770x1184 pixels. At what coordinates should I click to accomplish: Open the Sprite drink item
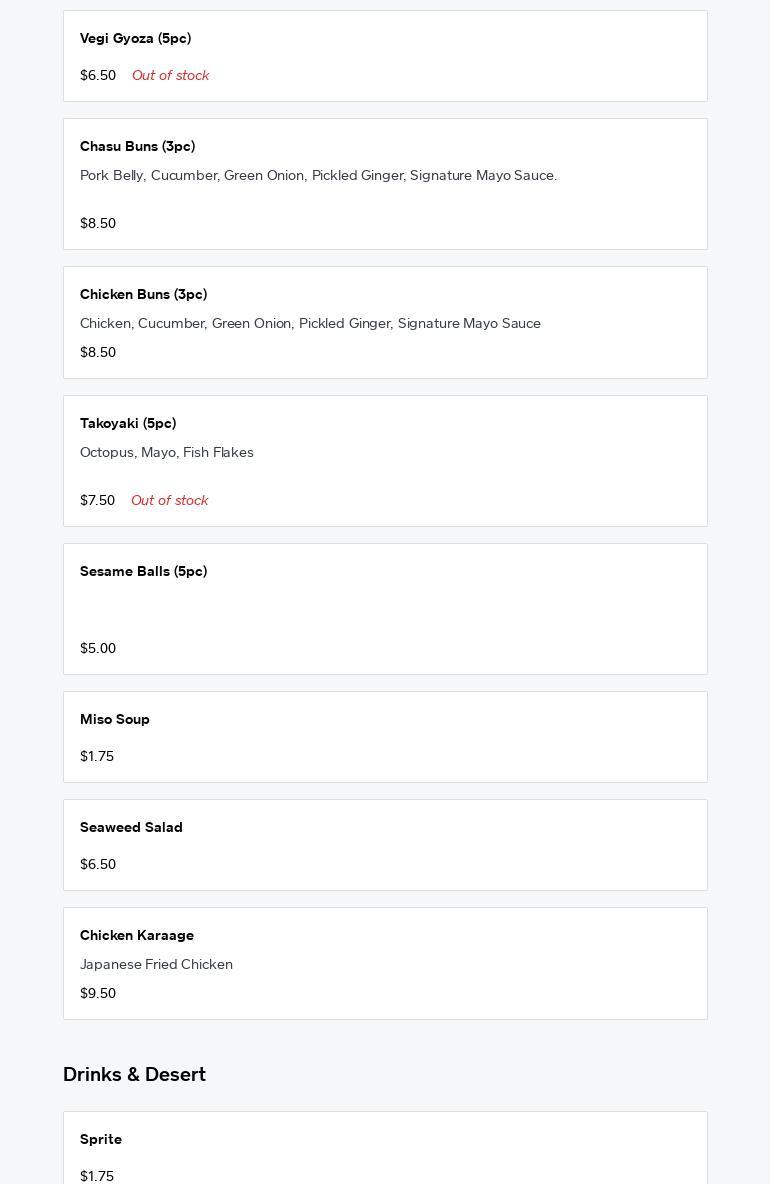click(101, 1139)
